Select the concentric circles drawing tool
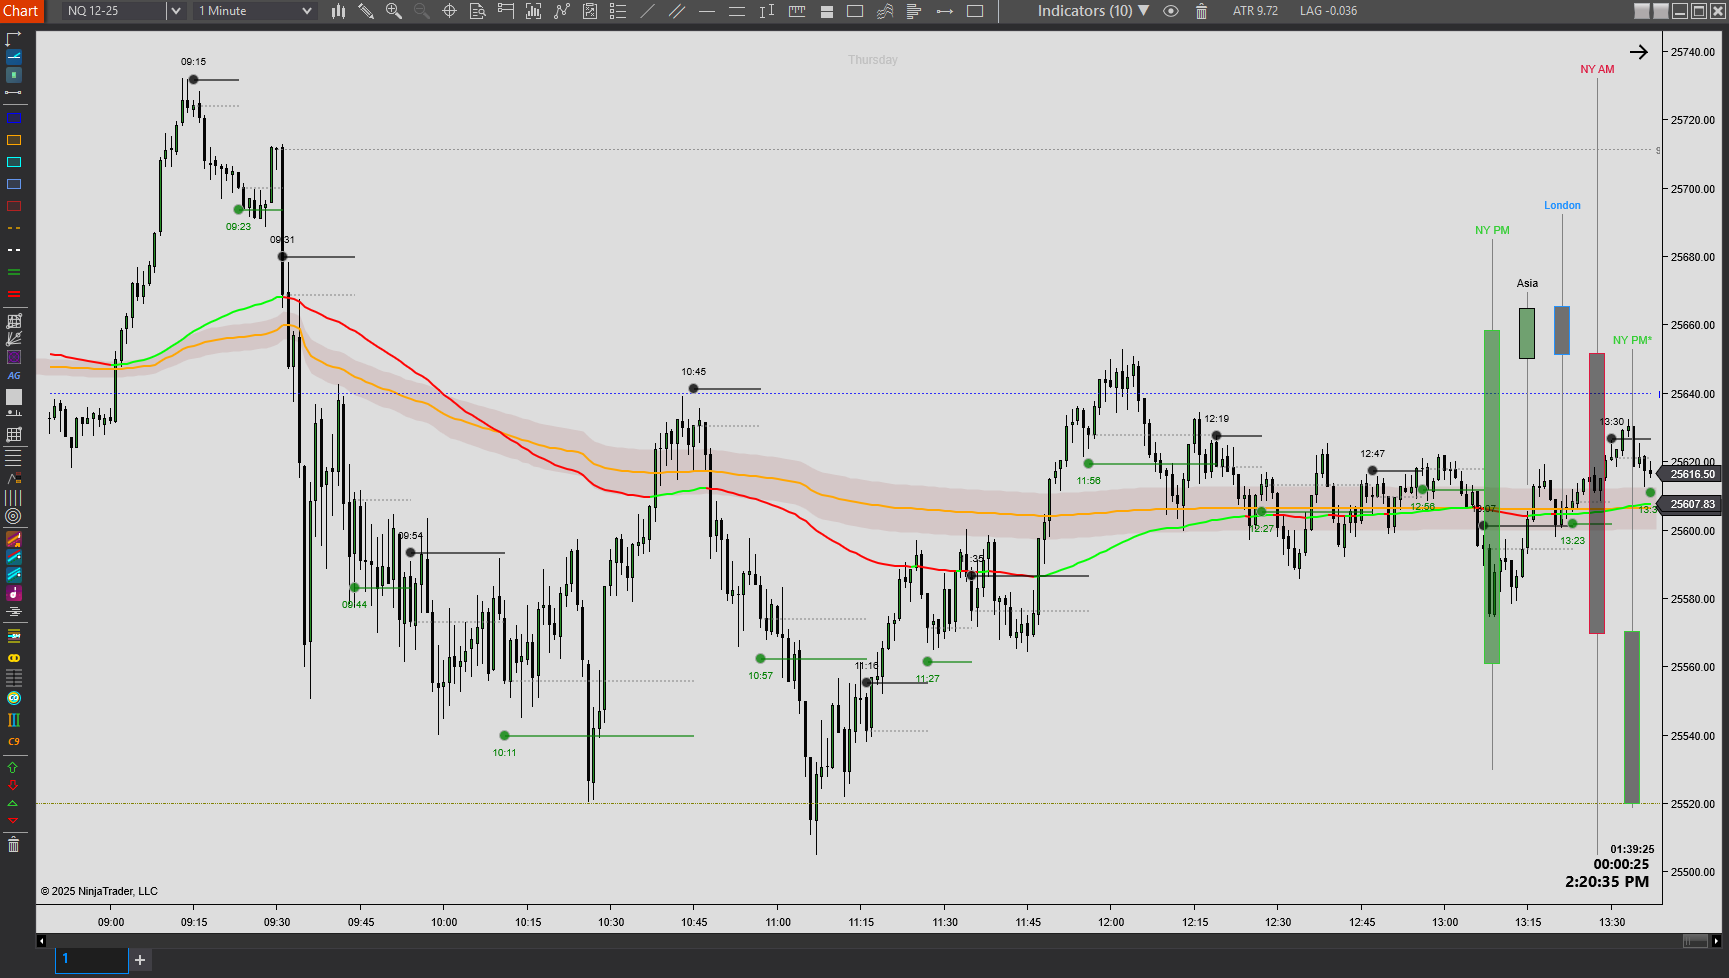Viewport: 1729px width, 978px height. (x=13, y=516)
